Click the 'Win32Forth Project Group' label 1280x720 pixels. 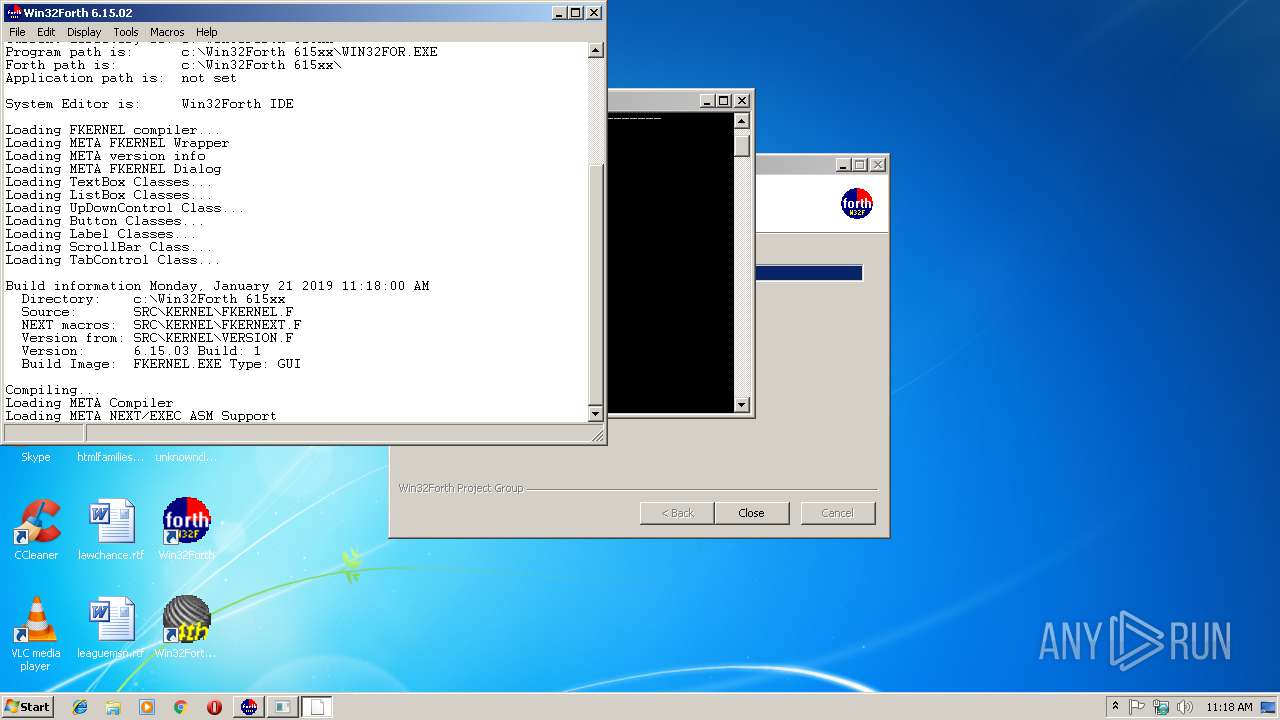coord(460,488)
